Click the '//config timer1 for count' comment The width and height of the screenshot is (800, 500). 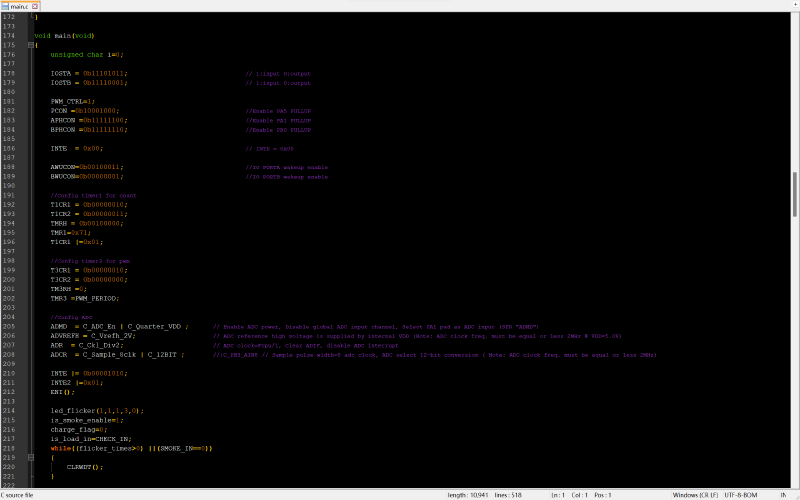coord(93,195)
